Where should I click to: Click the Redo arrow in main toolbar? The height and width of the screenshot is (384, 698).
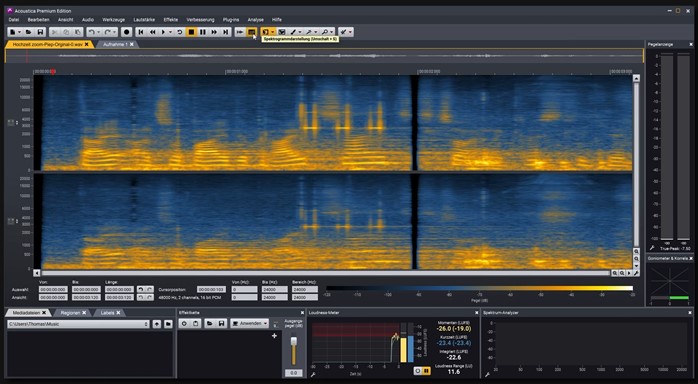coord(107,32)
